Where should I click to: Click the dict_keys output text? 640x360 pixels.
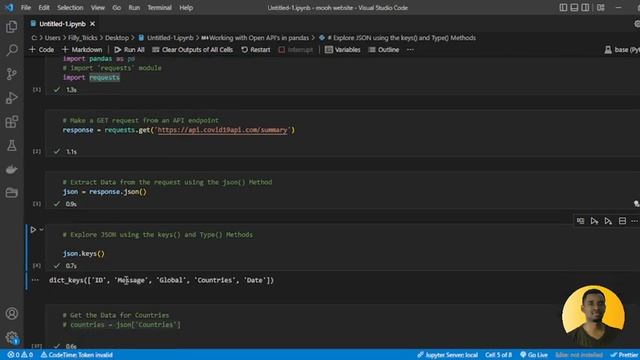[x=162, y=280]
